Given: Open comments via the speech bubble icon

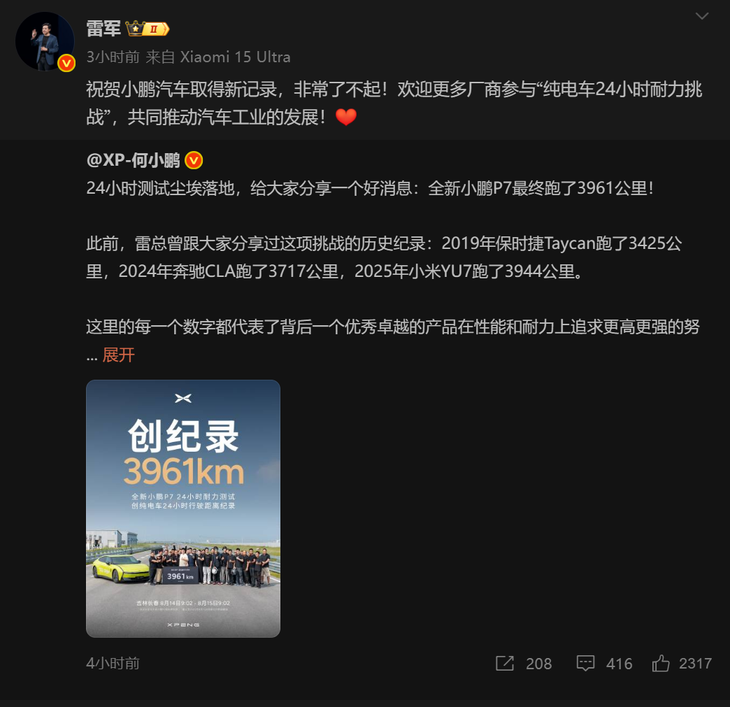Looking at the screenshot, I should click(585, 663).
